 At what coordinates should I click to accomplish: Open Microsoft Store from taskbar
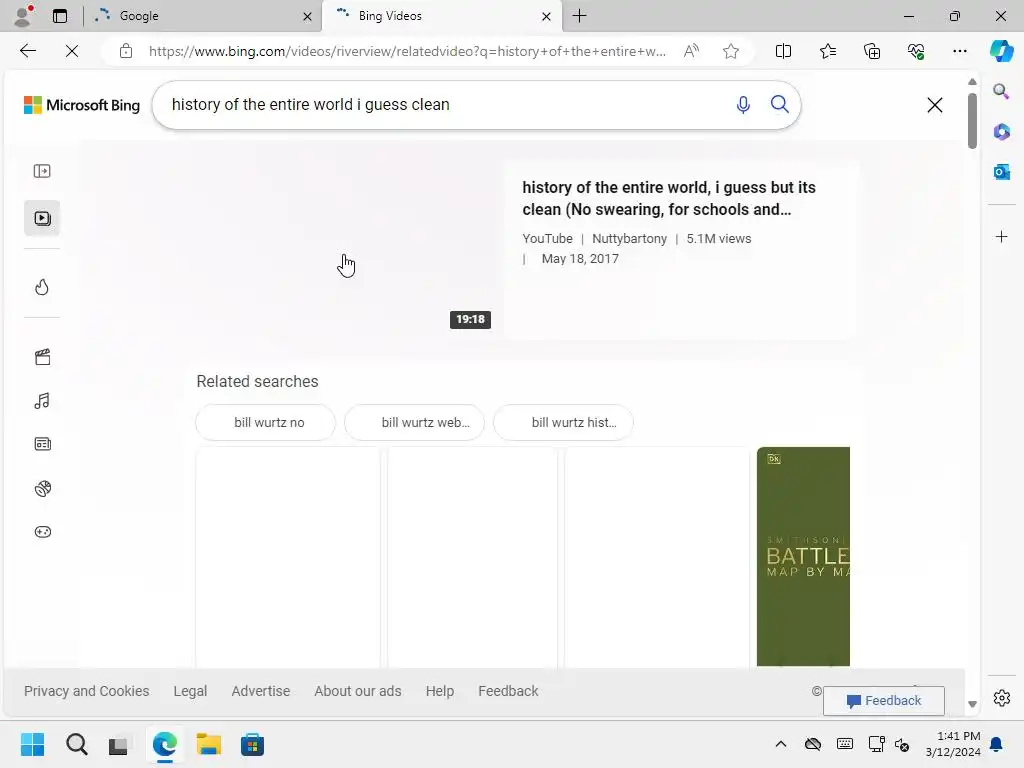252,744
